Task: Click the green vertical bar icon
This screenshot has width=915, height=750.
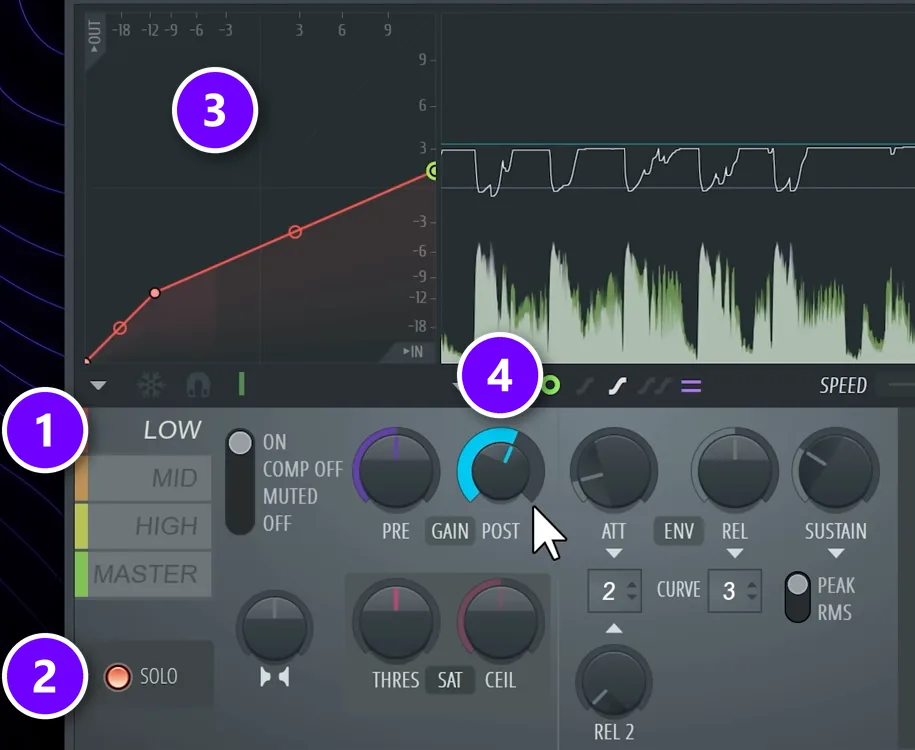Action: (x=242, y=385)
